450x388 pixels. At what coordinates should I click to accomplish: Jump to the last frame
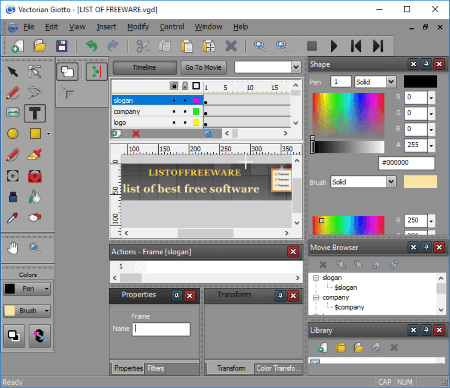(378, 46)
